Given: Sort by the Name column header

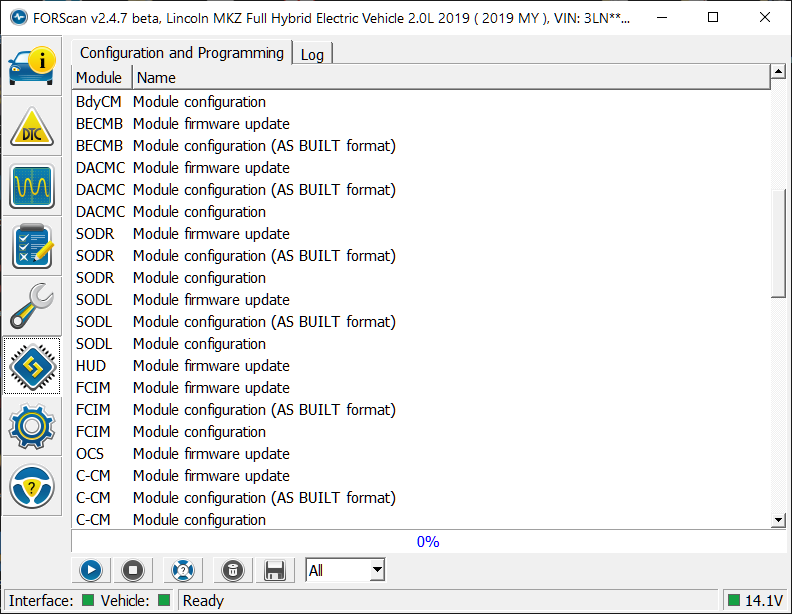Looking at the screenshot, I should point(451,78).
